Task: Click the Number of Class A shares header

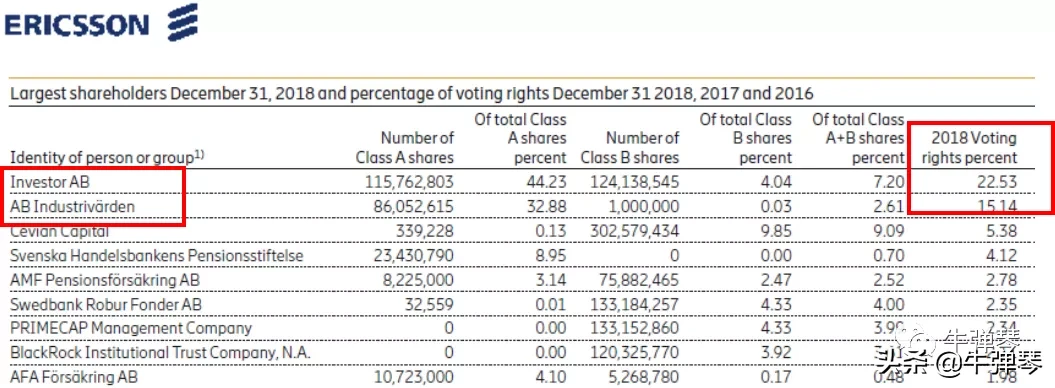Action: [x=404, y=149]
